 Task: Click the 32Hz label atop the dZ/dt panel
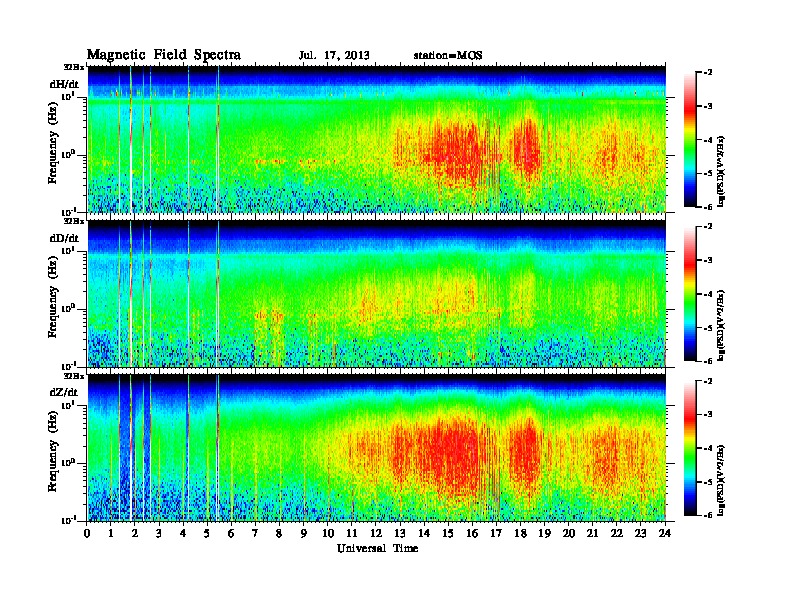(x=74, y=375)
